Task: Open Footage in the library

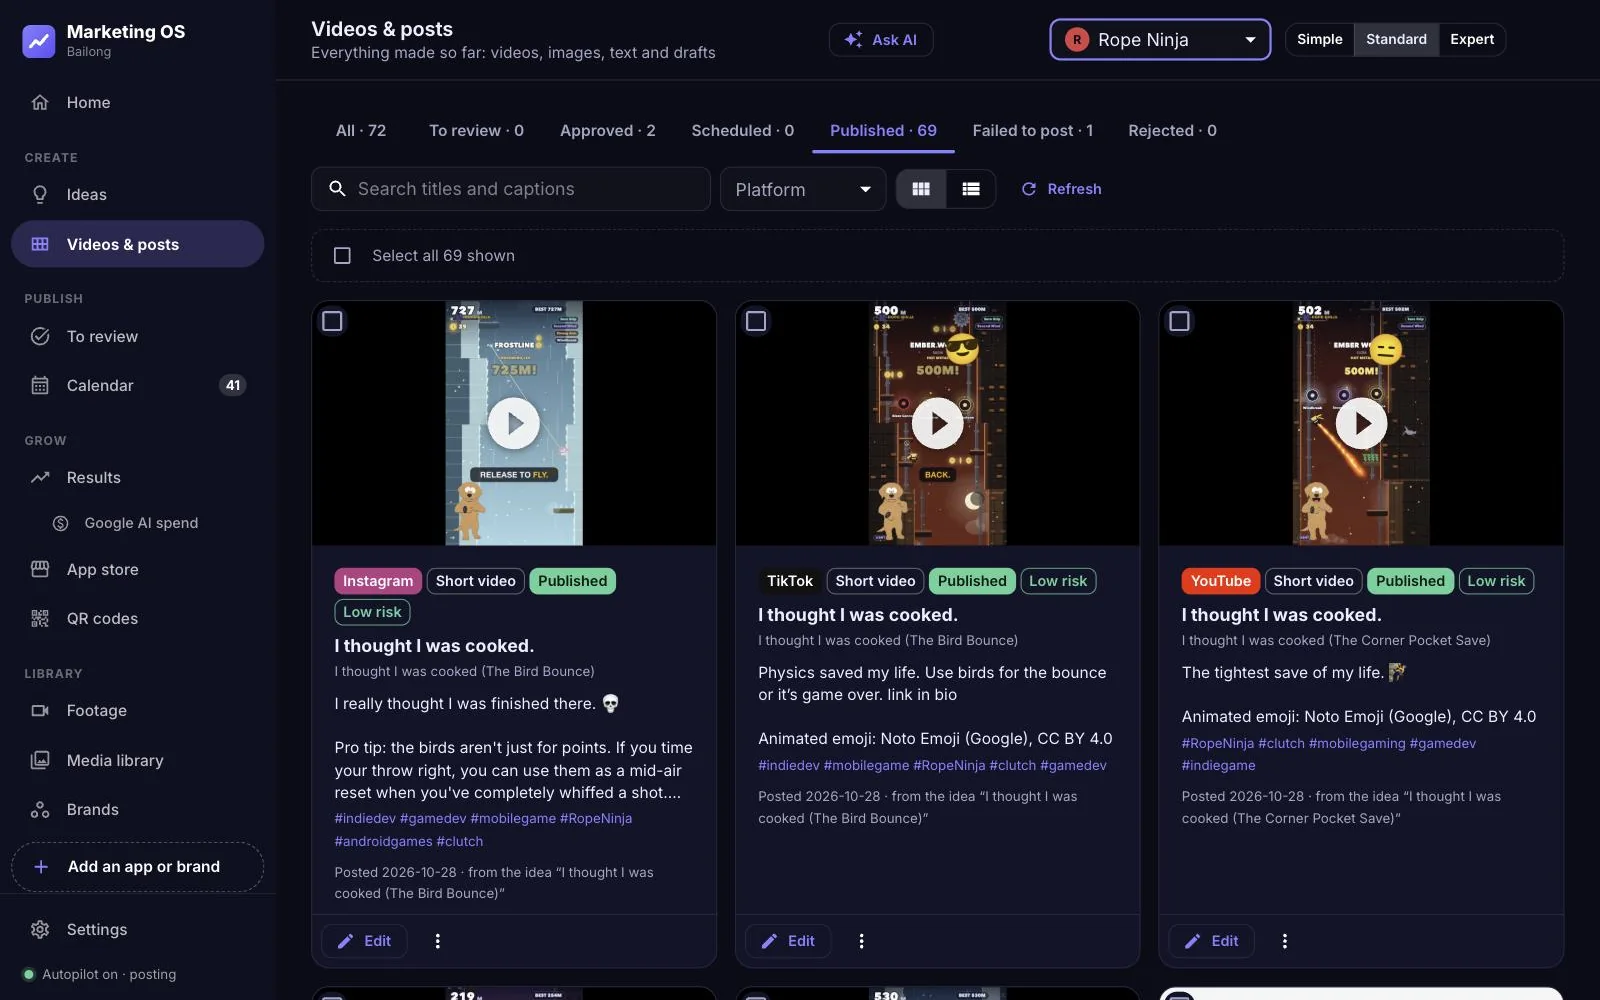Action: [x=137, y=710]
